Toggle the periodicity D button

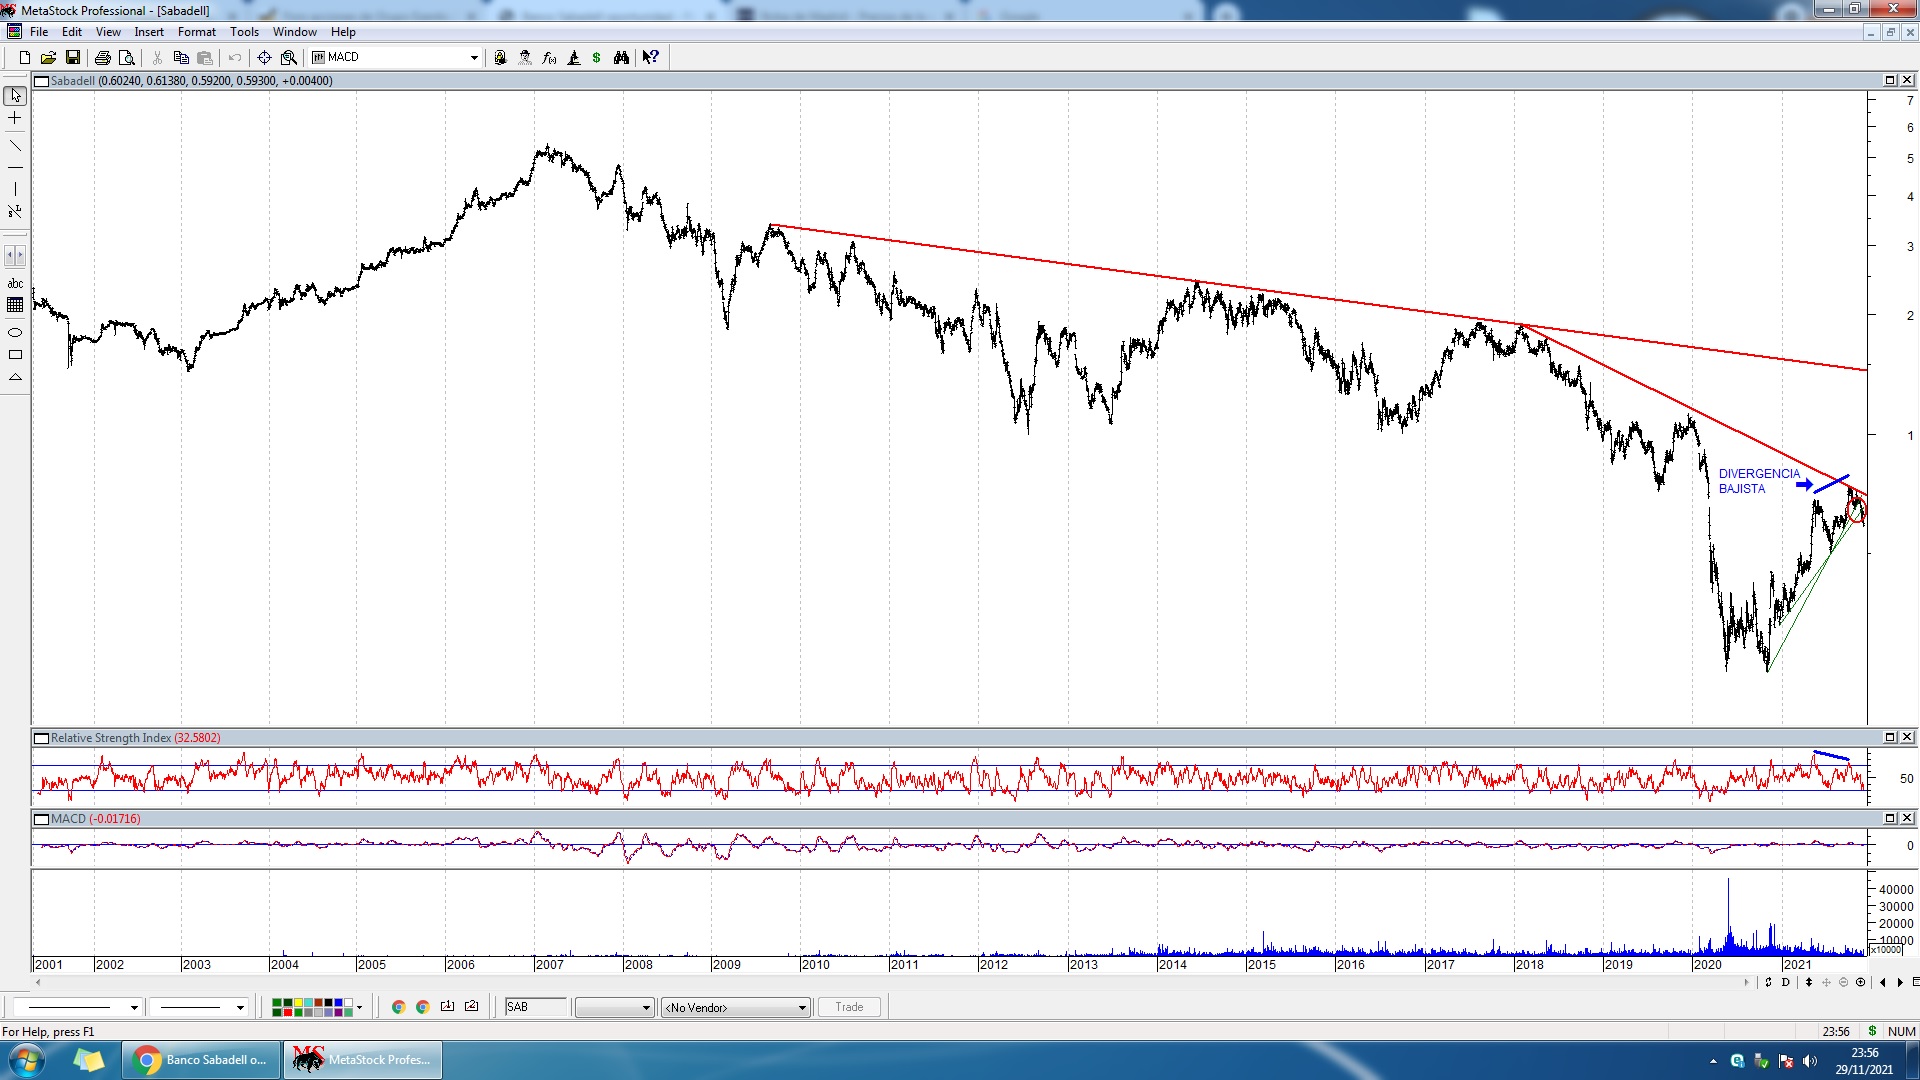[1786, 982]
